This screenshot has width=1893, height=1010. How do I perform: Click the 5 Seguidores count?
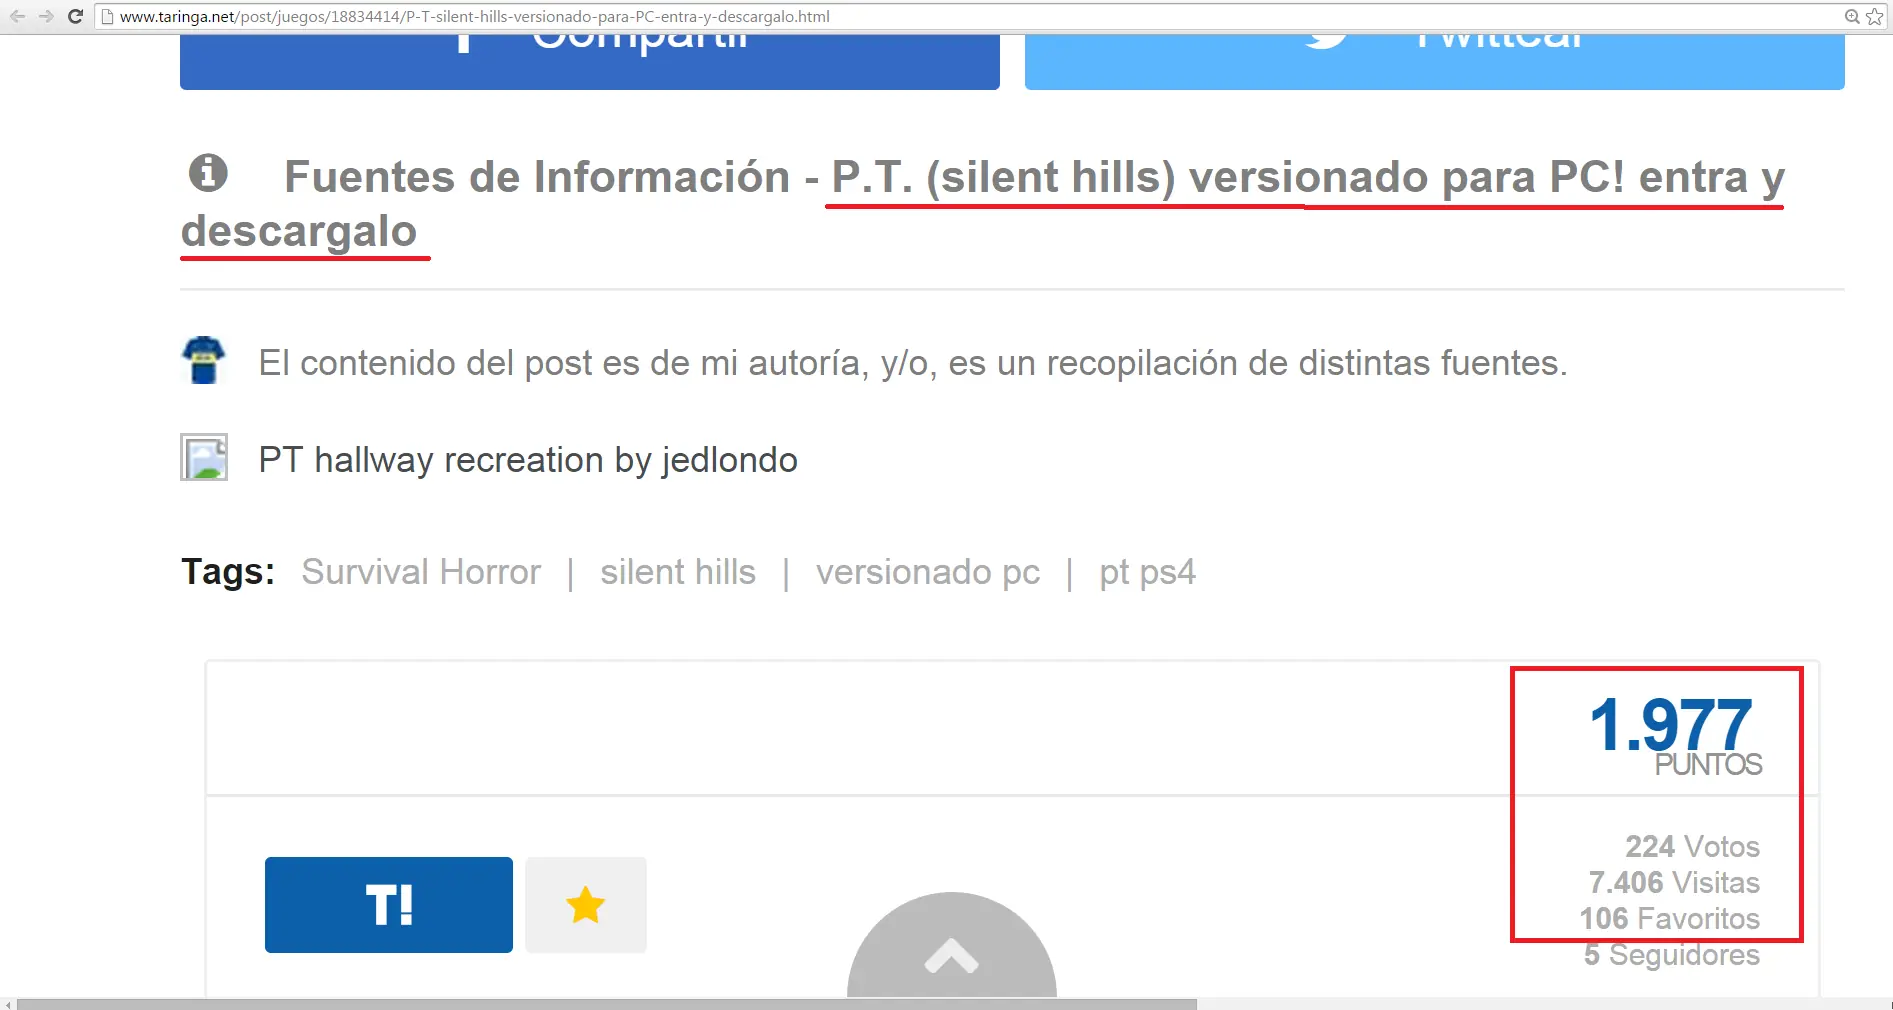click(1672, 955)
